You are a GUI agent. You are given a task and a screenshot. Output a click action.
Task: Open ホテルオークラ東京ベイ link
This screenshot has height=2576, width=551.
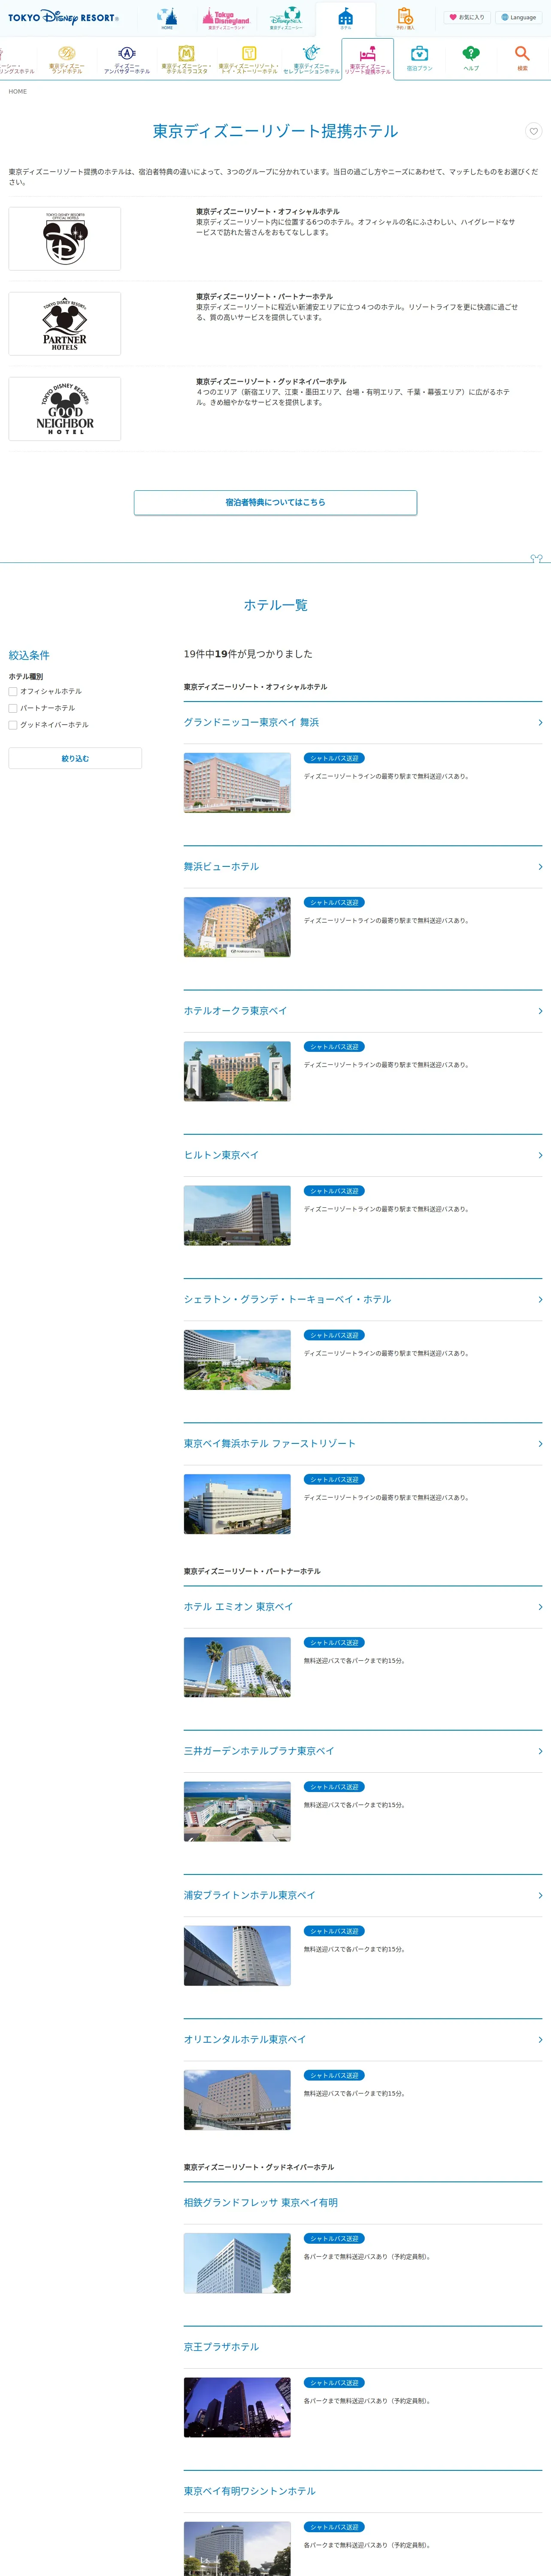tap(235, 1011)
